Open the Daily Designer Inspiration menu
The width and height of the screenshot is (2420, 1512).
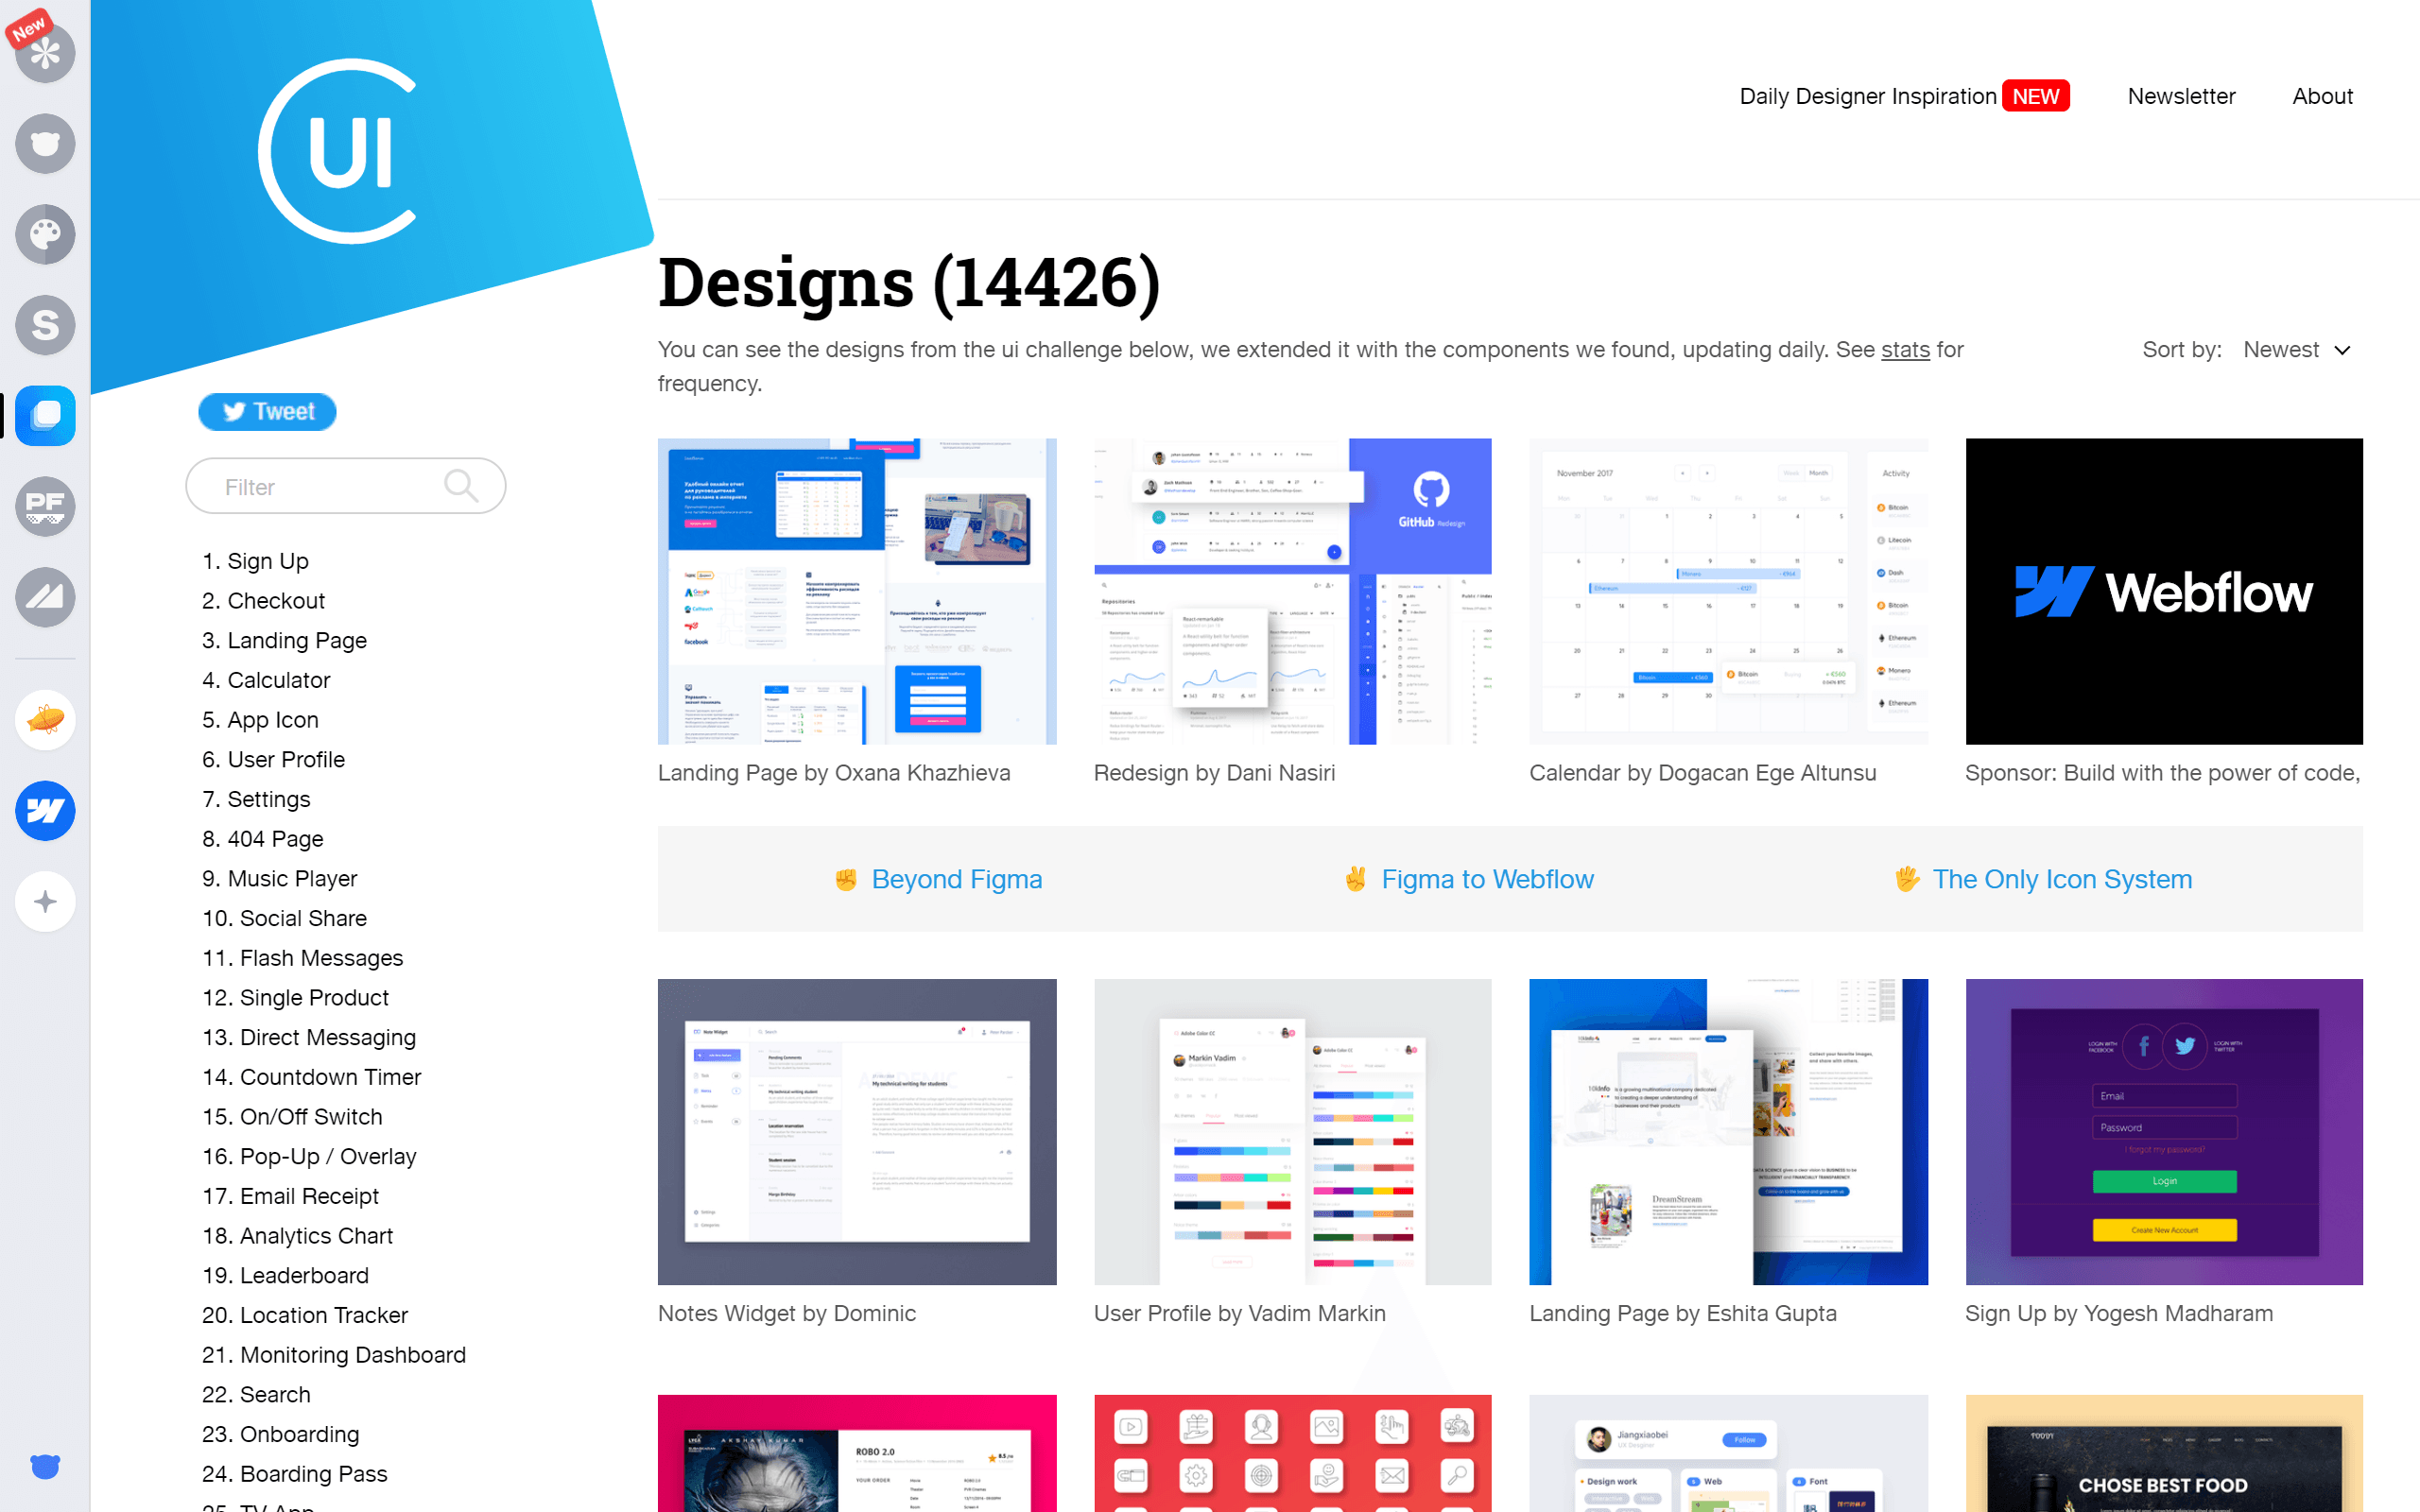coord(1868,95)
